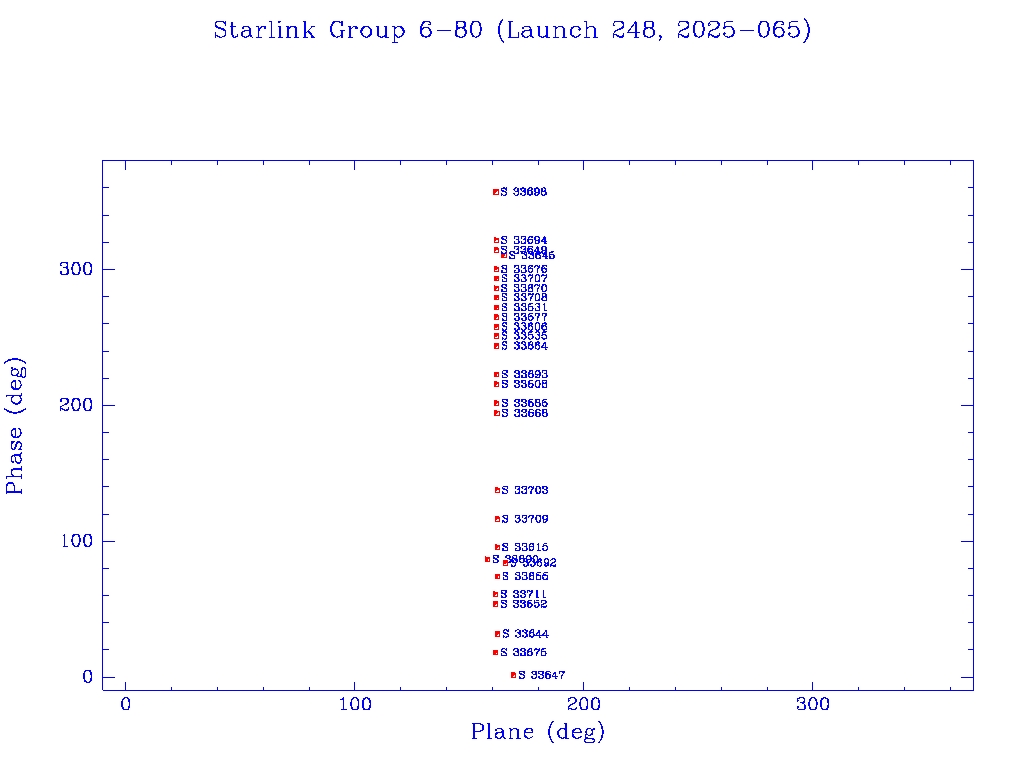
Task: Click the red marker for S 33703
Action: [x=497, y=490]
